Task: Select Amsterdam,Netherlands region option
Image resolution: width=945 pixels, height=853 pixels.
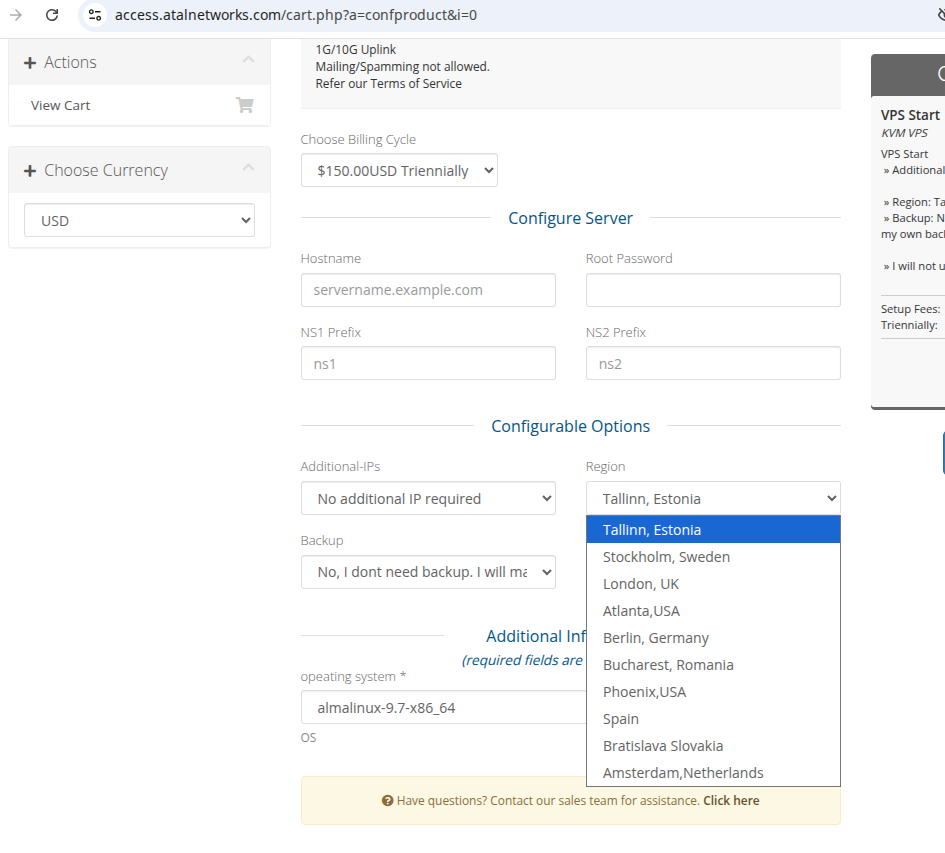Action: (683, 773)
